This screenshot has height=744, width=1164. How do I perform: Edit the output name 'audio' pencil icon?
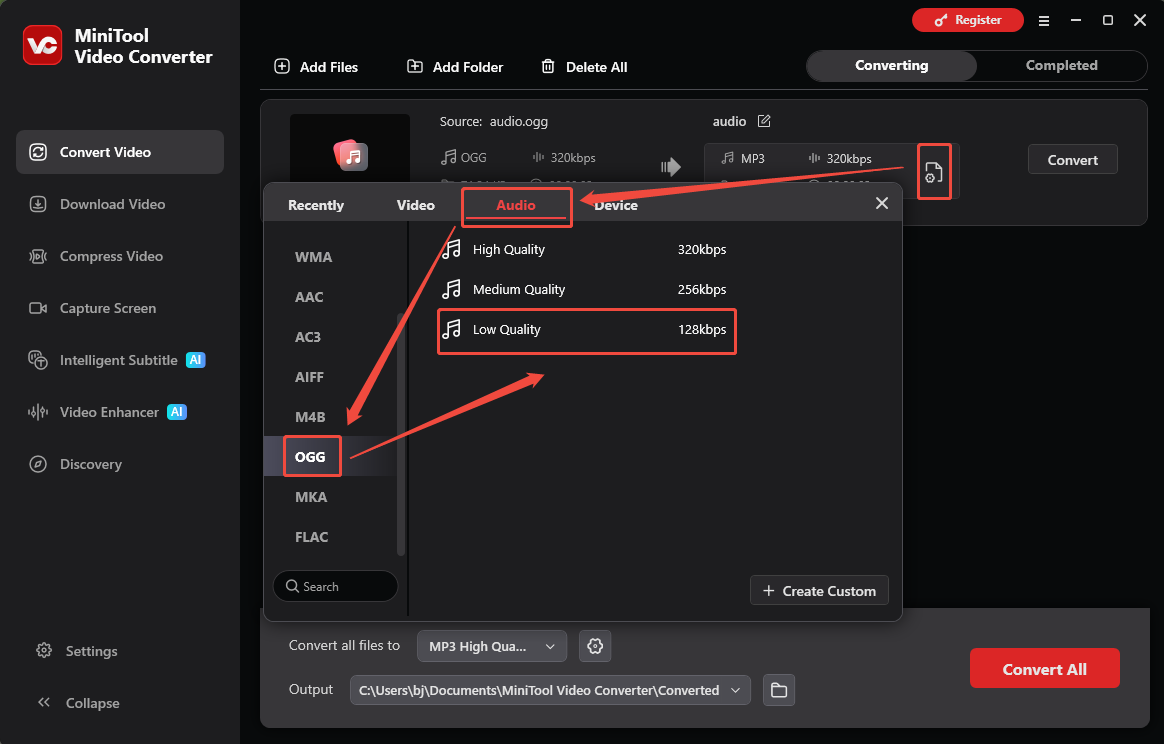coord(764,121)
